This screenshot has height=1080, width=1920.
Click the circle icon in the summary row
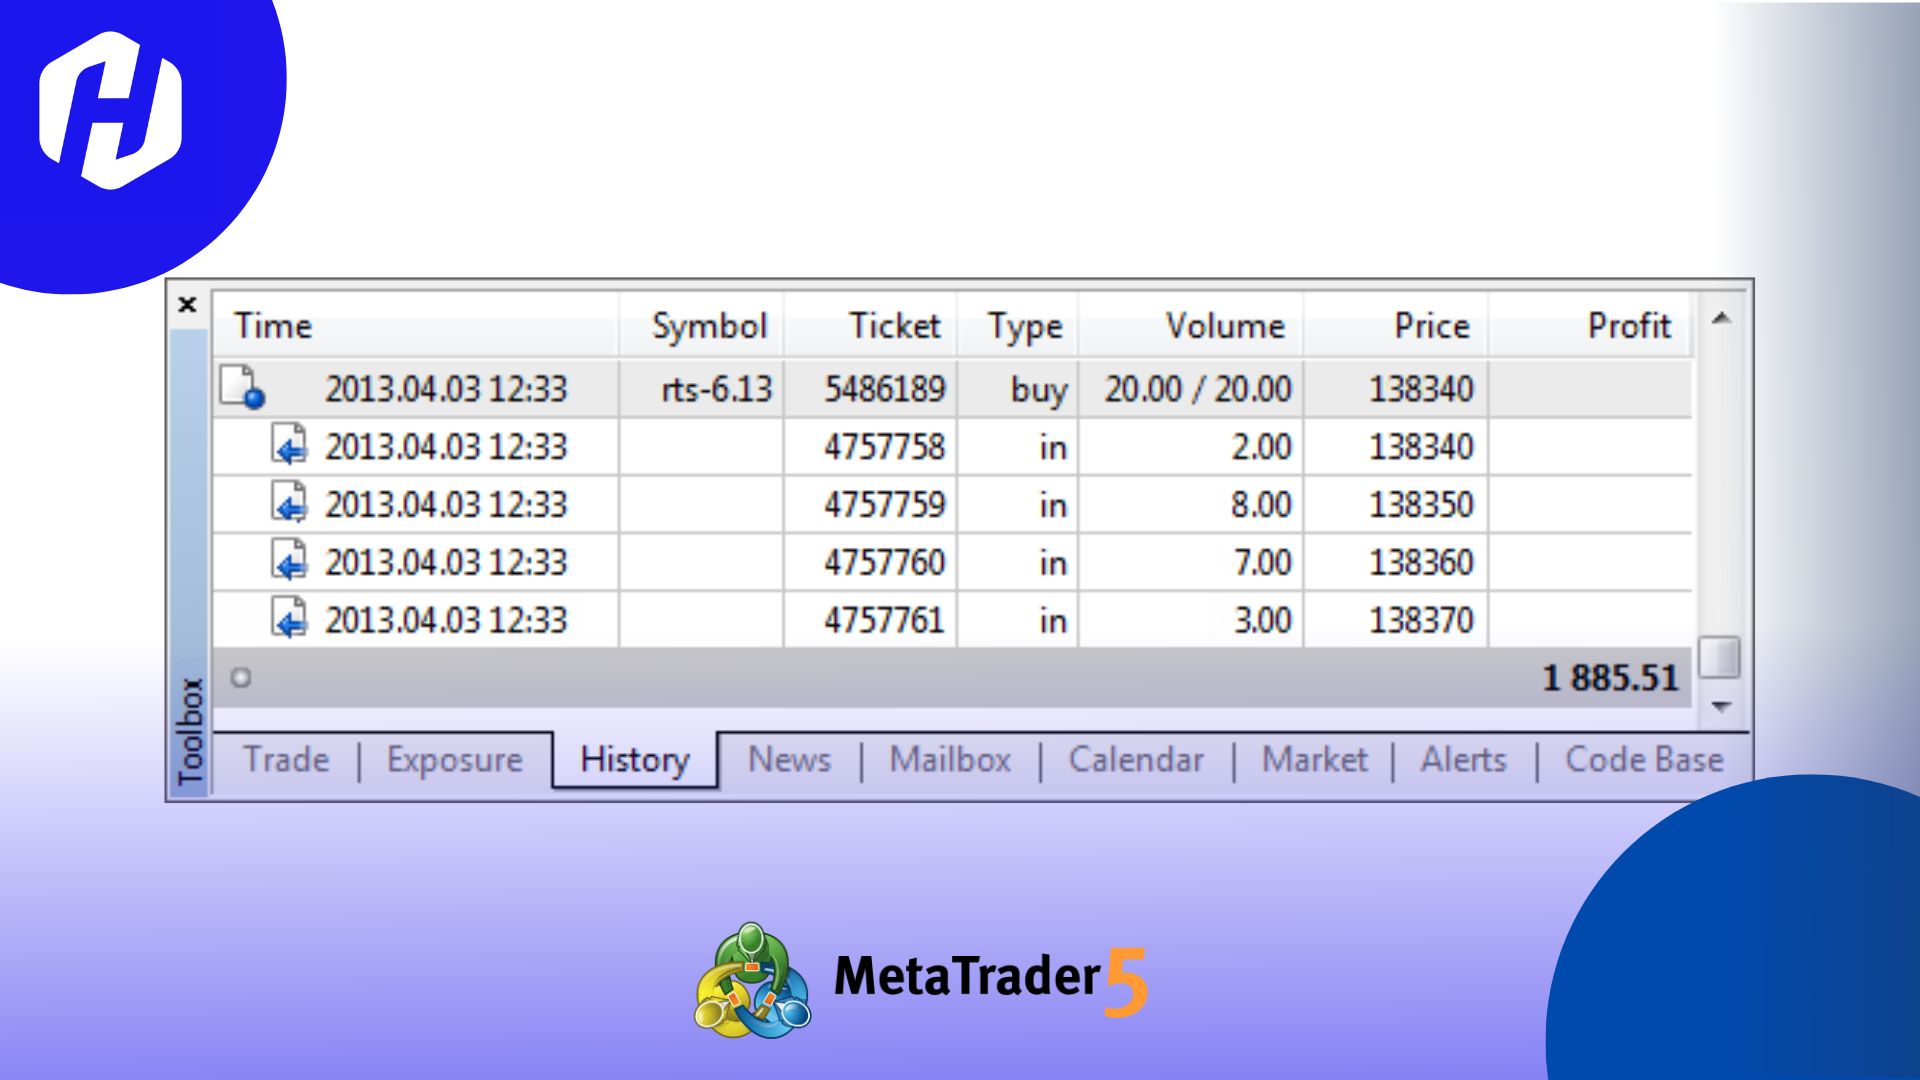pyautogui.click(x=240, y=677)
